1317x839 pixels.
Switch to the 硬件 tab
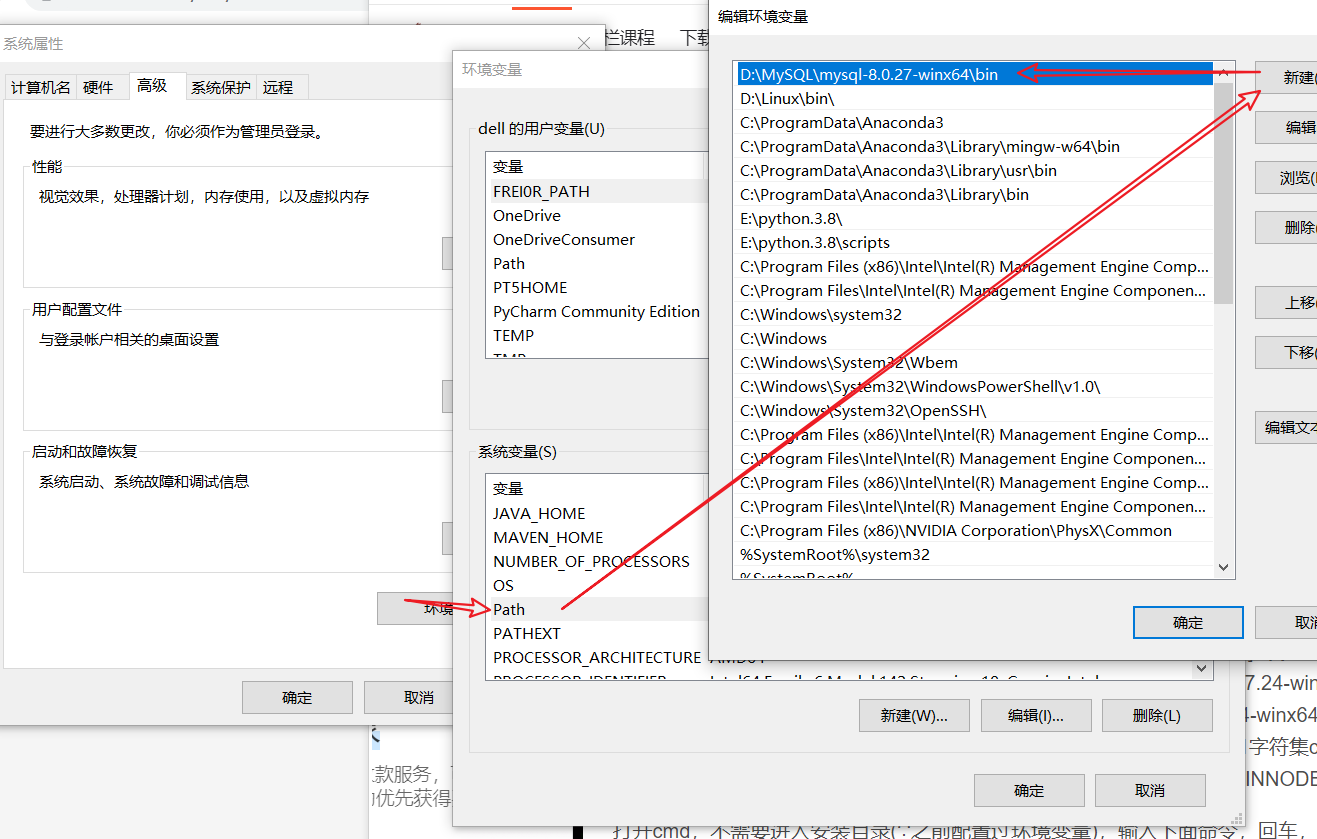click(x=98, y=87)
